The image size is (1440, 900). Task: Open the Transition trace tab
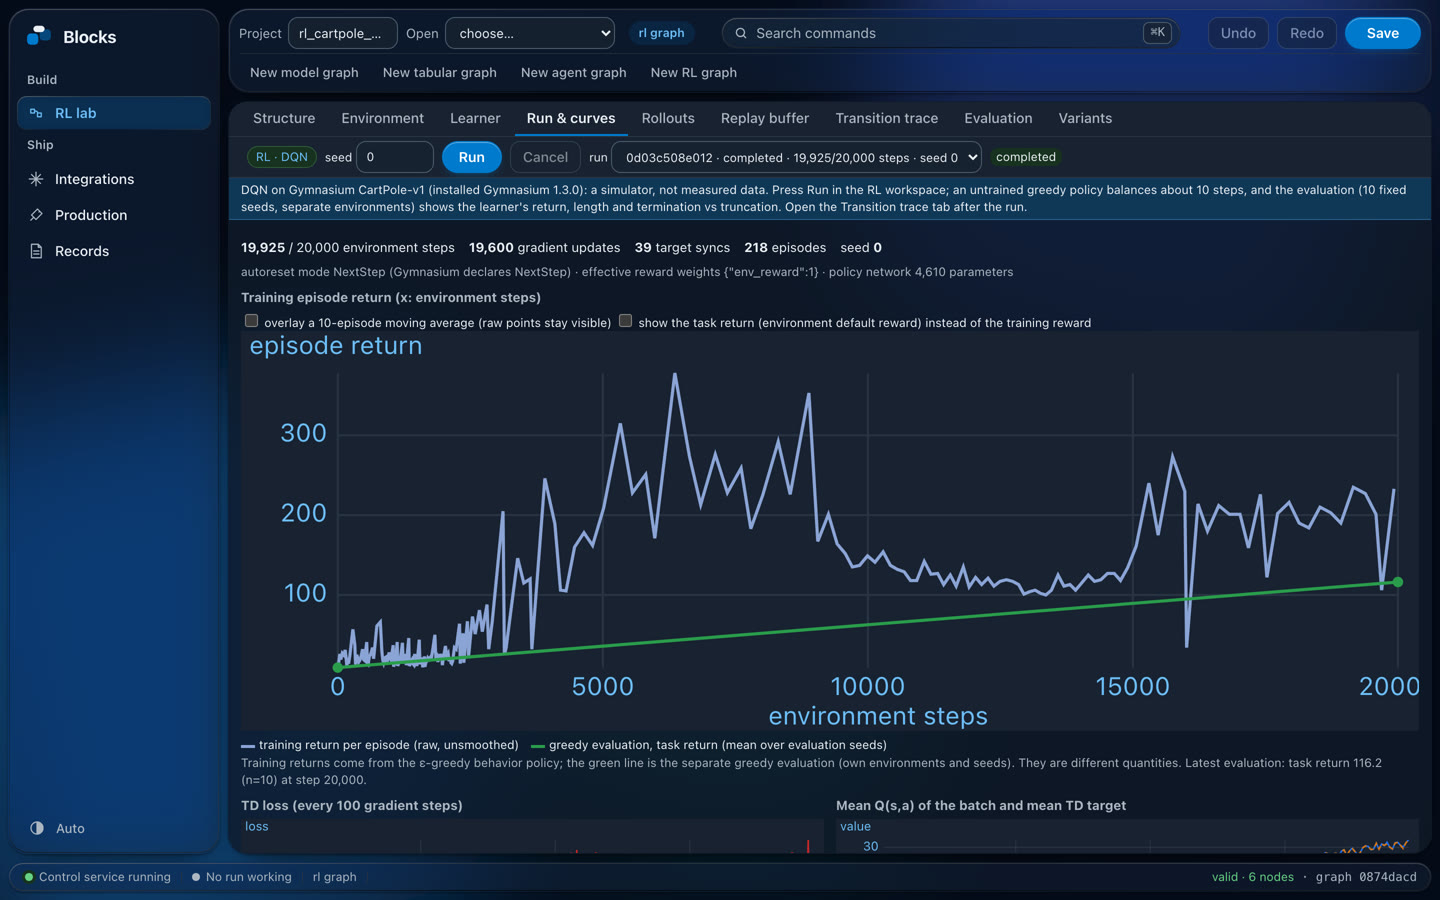886,118
